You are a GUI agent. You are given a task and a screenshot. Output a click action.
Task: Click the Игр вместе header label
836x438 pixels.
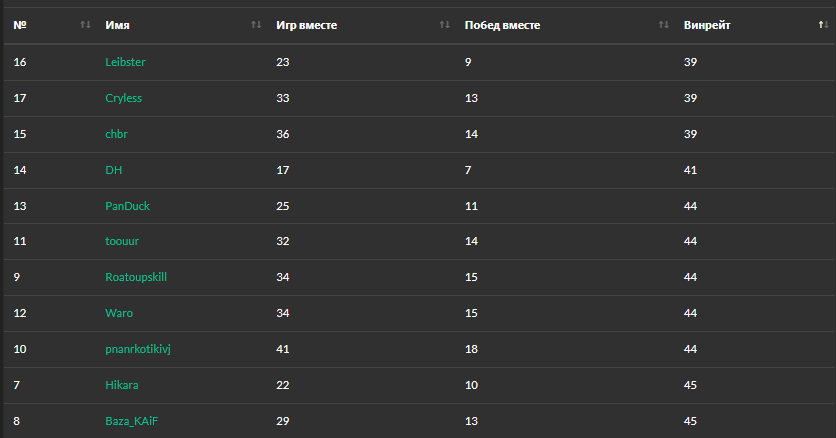[x=306, y=25]
